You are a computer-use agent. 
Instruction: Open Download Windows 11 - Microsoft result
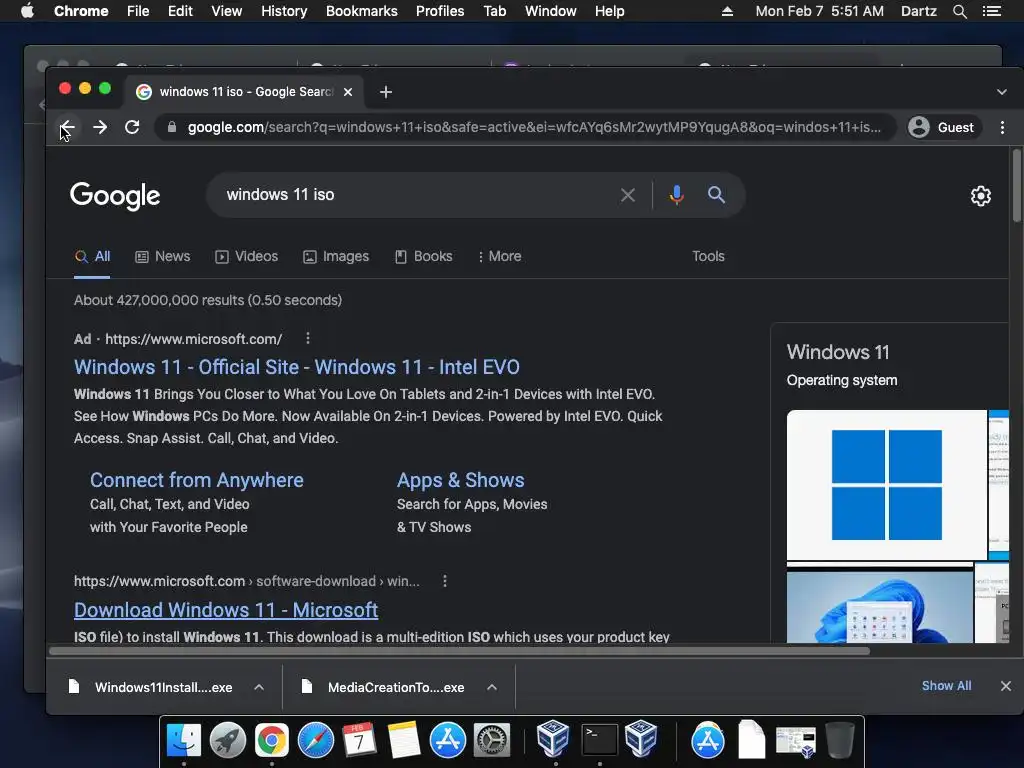[x=226, y=610]
